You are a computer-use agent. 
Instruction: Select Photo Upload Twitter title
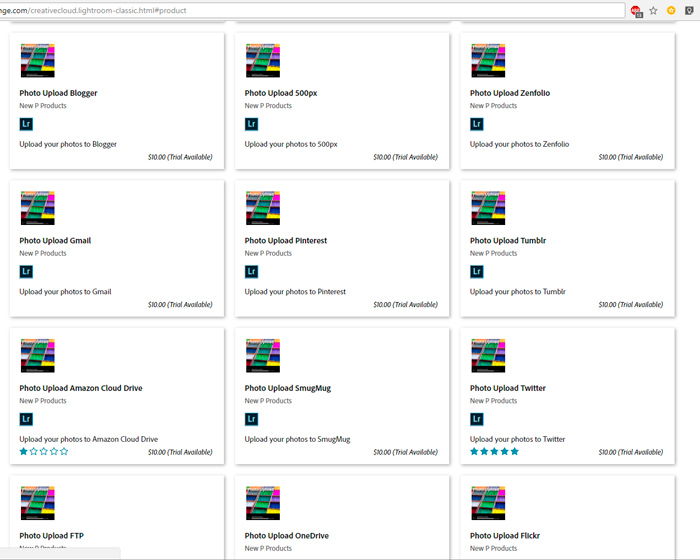508,388
